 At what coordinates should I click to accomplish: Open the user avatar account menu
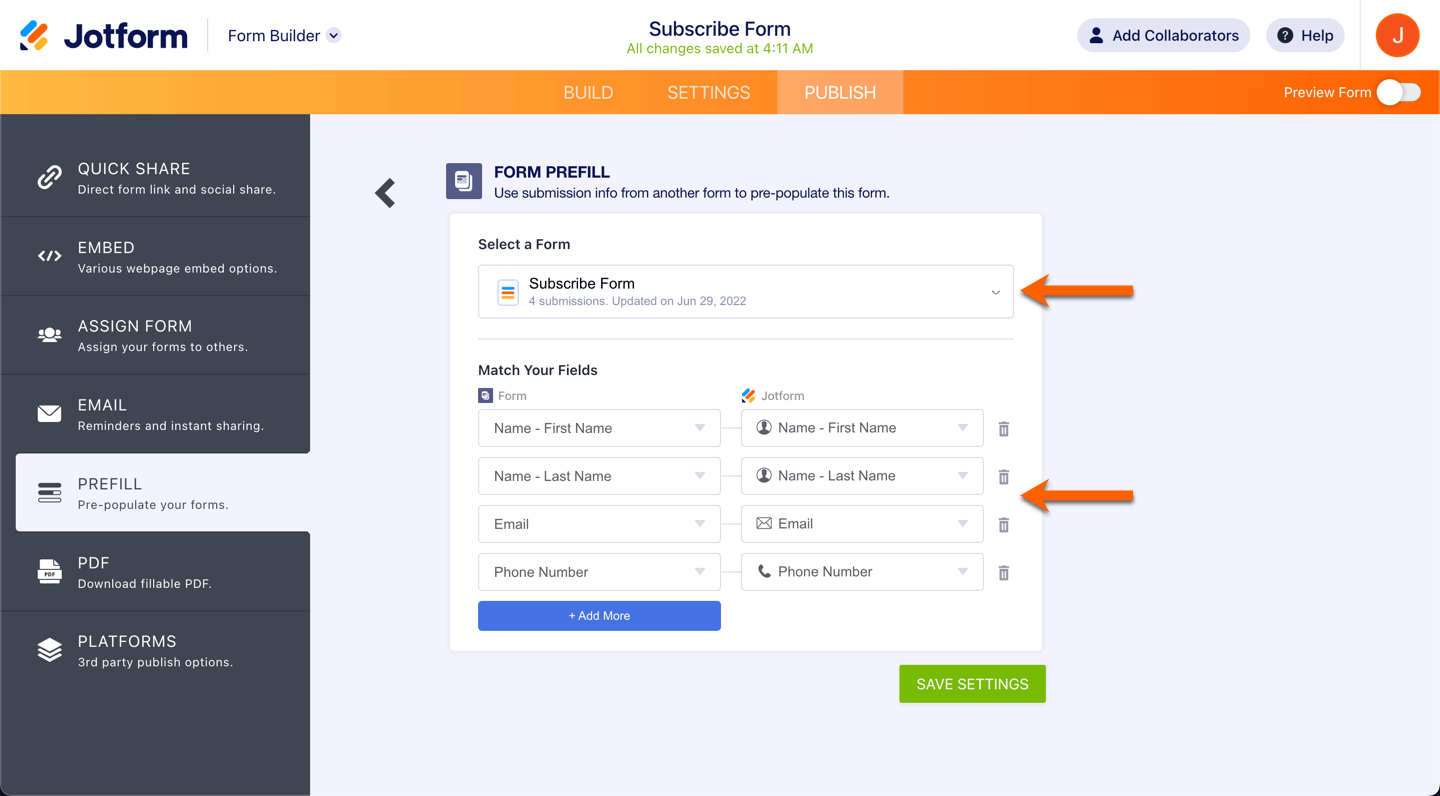(1397, 36)
